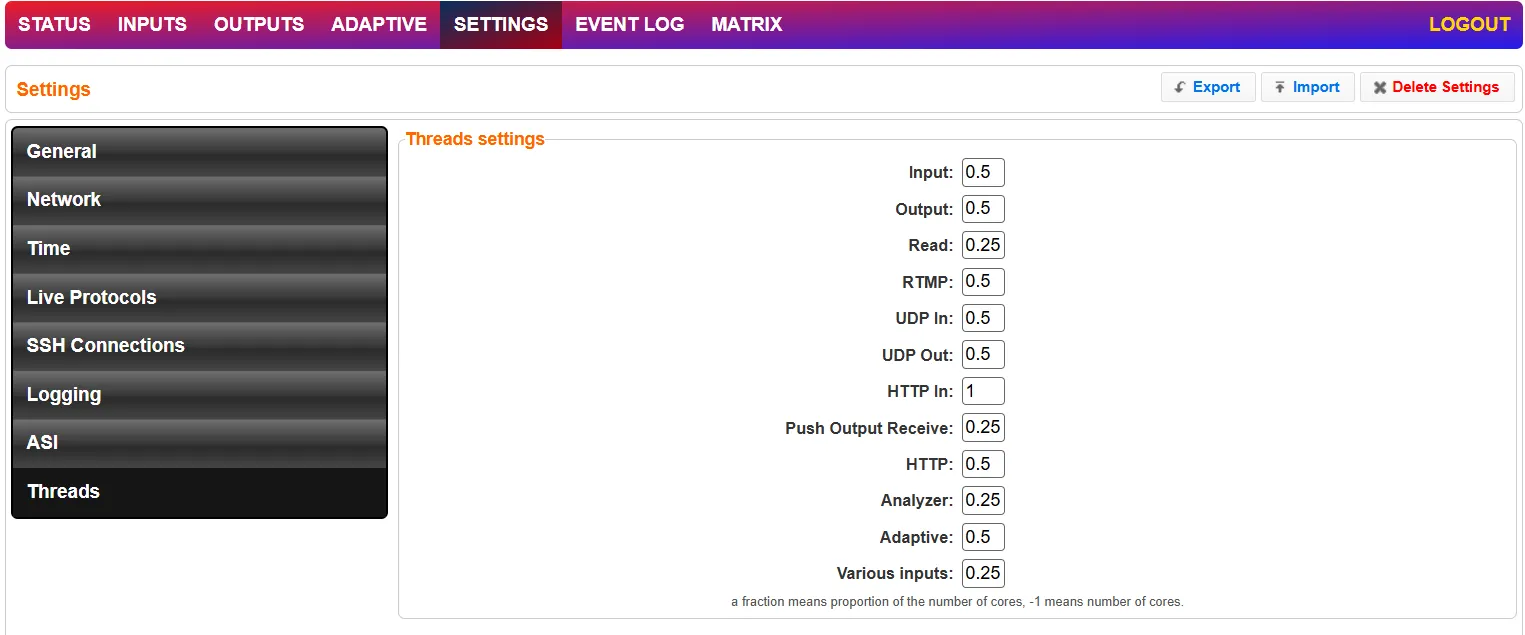Select the Threads section
The image size is (1525, 635).
(199, 492)
